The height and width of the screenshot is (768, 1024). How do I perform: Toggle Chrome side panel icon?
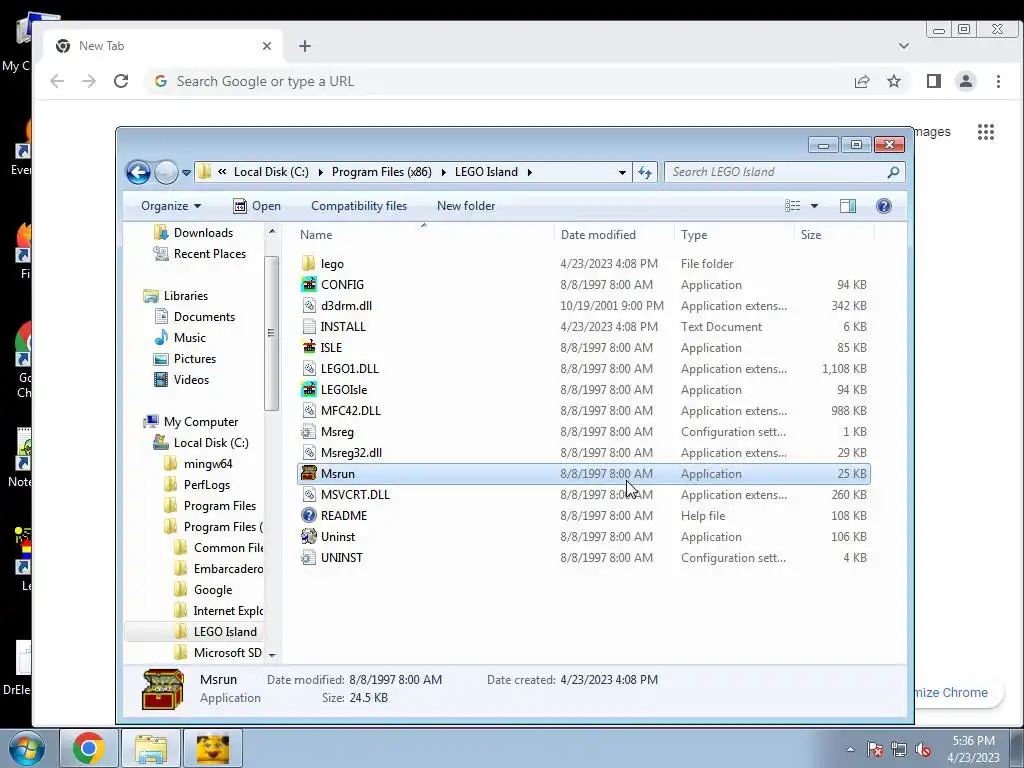click(934, 81)
